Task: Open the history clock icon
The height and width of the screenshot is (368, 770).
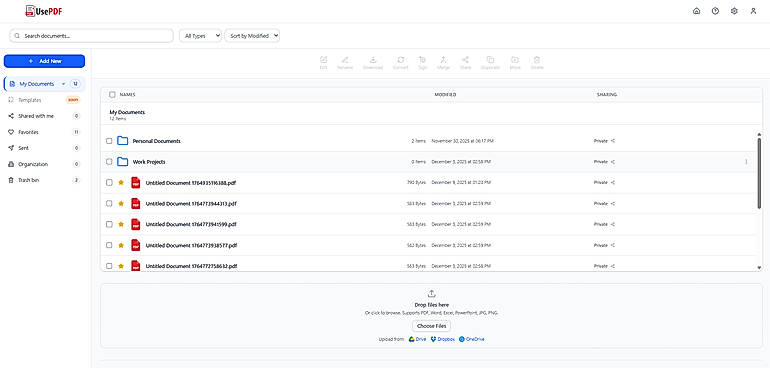Action: 715,11
